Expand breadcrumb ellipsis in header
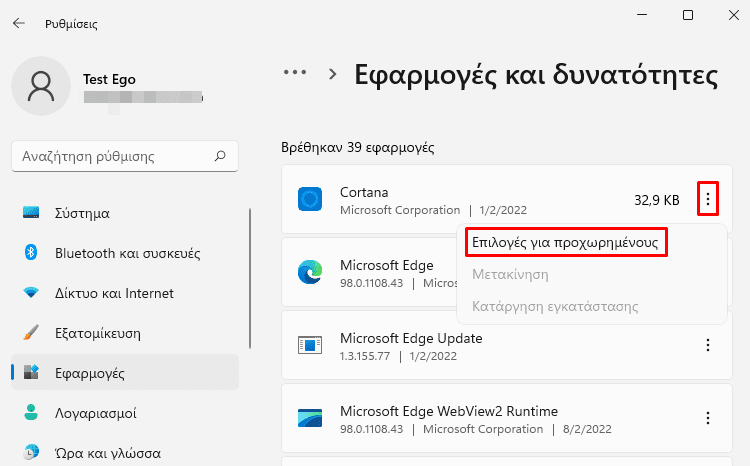Viewport: 750px width, 466px height. (295, 73)
